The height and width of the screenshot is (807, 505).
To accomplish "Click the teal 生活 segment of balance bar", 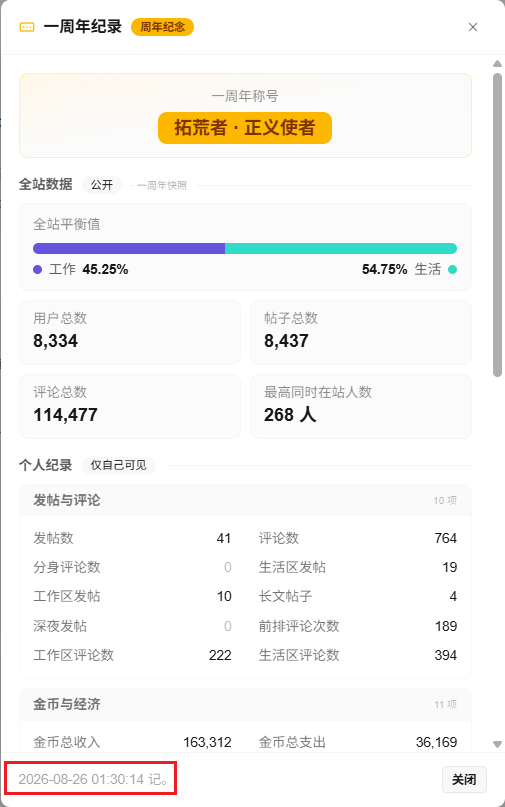I will 341,249.
